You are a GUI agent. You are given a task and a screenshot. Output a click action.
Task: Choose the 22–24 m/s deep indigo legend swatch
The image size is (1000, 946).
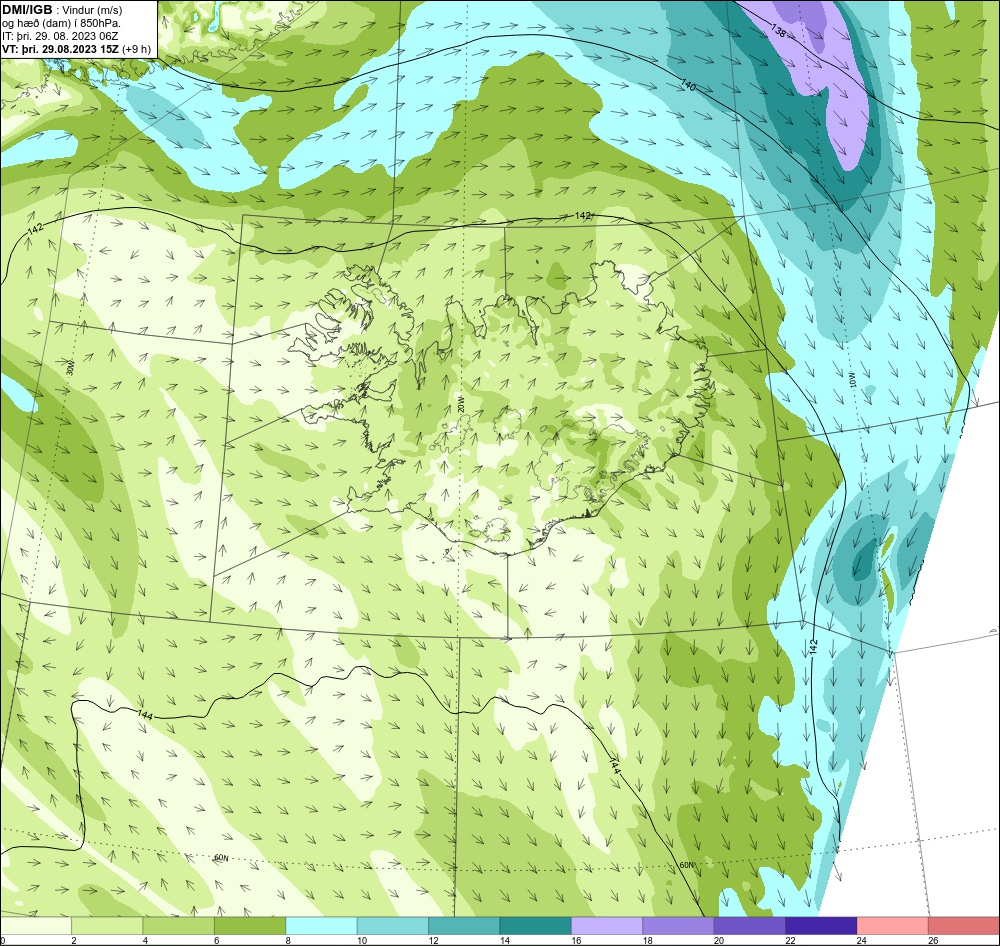(821, 925)
